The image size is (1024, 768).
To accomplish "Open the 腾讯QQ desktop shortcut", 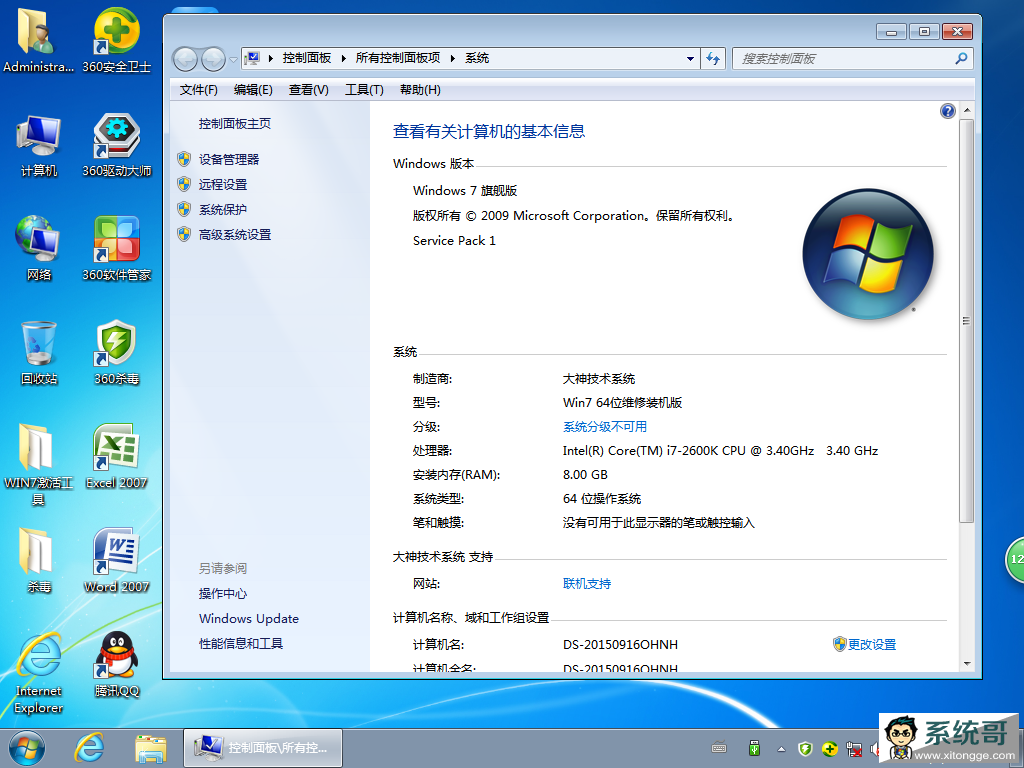I will 116,664.
